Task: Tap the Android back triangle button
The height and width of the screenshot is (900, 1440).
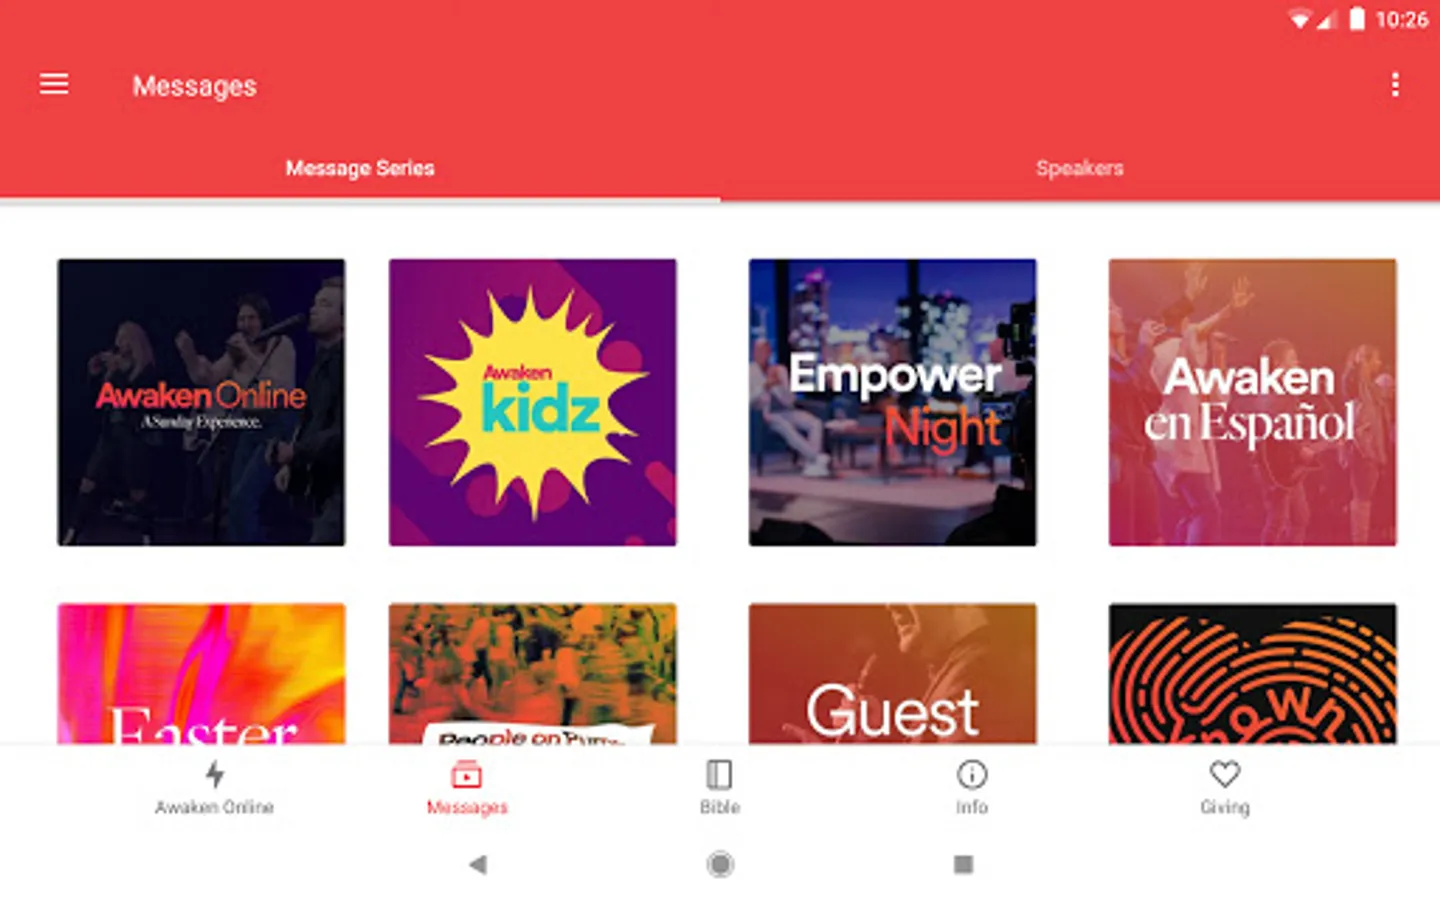Action: [x=478, y=864]
